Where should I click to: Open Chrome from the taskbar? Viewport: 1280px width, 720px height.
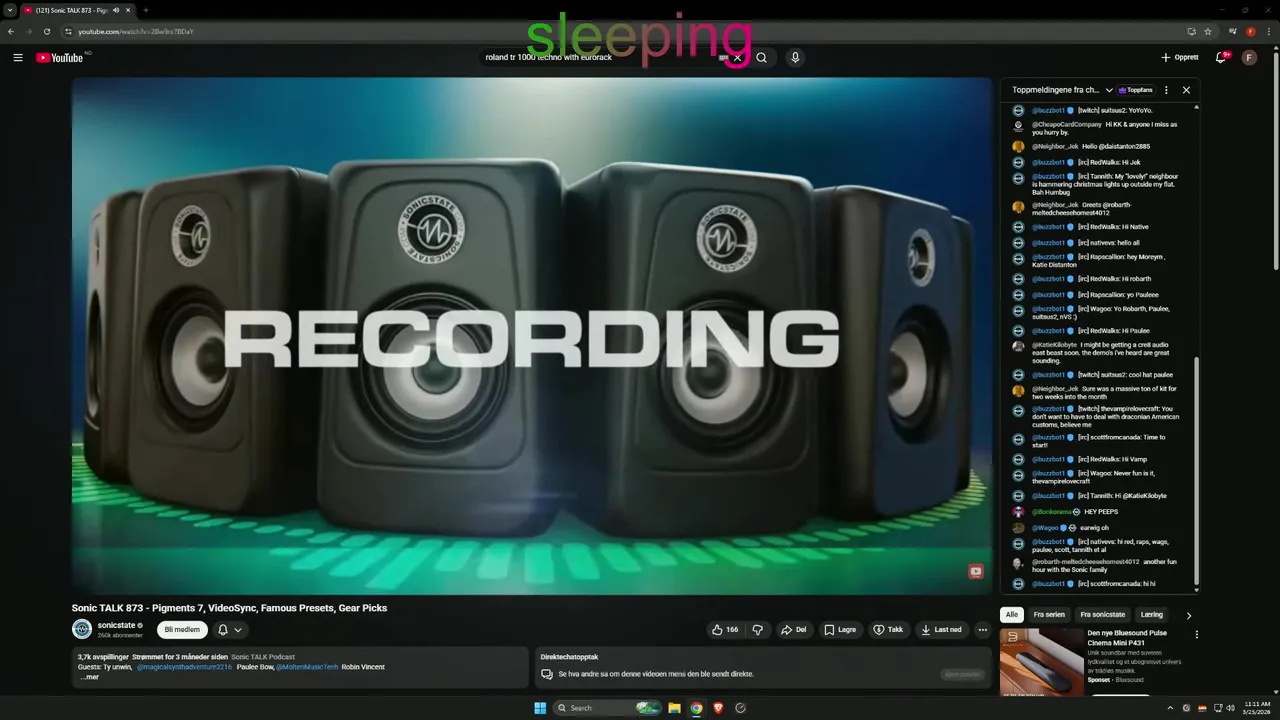click(696, 708)
